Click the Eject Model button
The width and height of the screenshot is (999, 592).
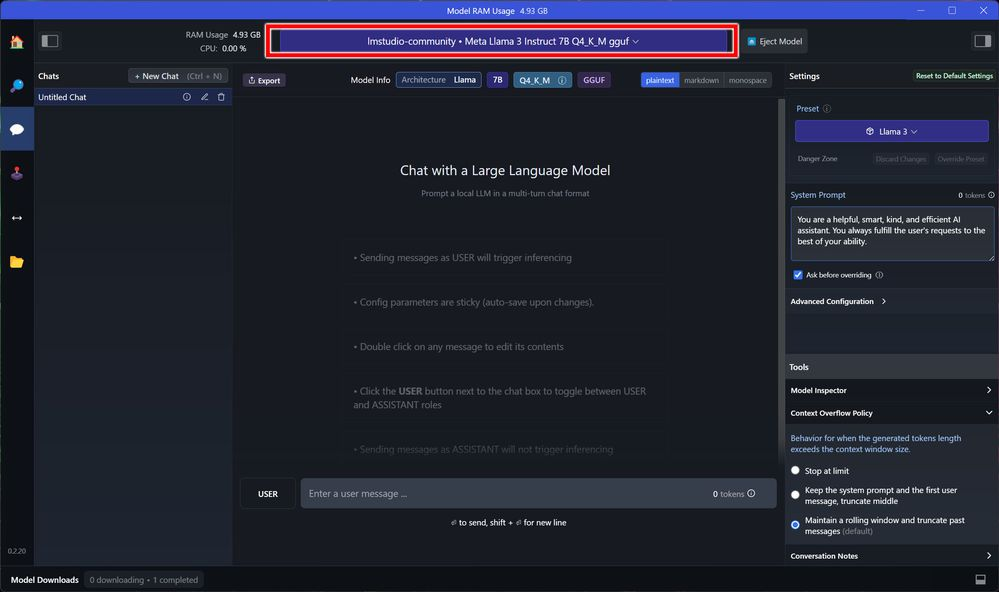774,41
